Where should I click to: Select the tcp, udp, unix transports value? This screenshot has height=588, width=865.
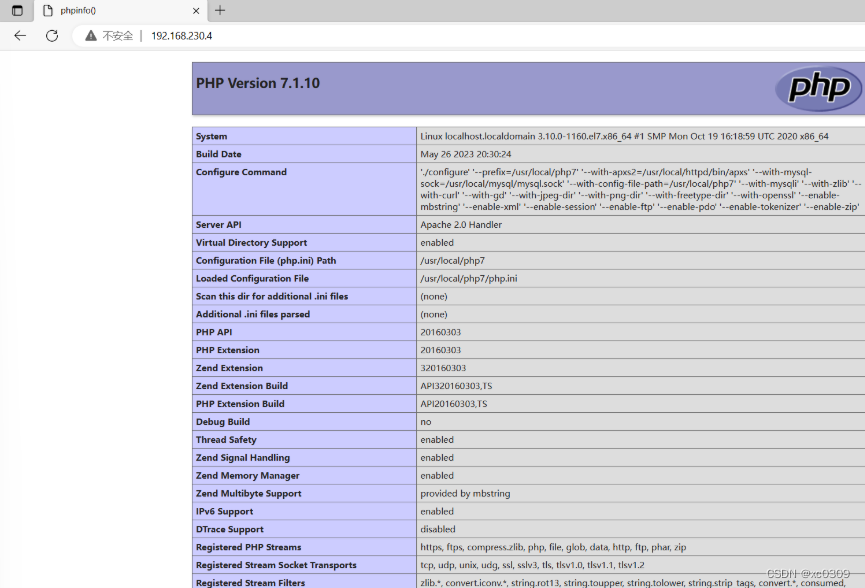coord(532,565)
